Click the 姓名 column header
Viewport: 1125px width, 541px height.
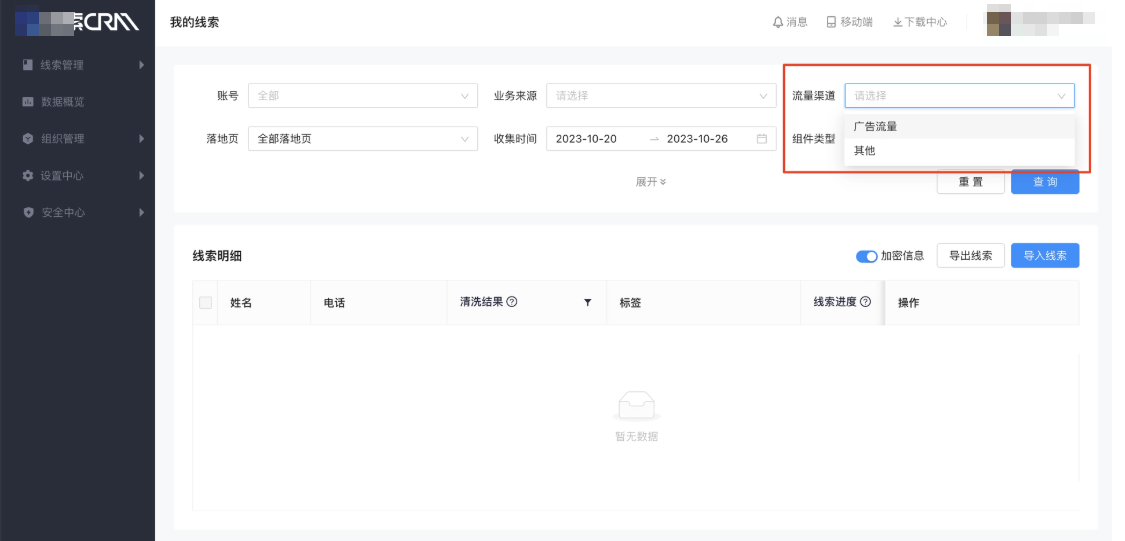pyautogui.click(x=241, y=303)
